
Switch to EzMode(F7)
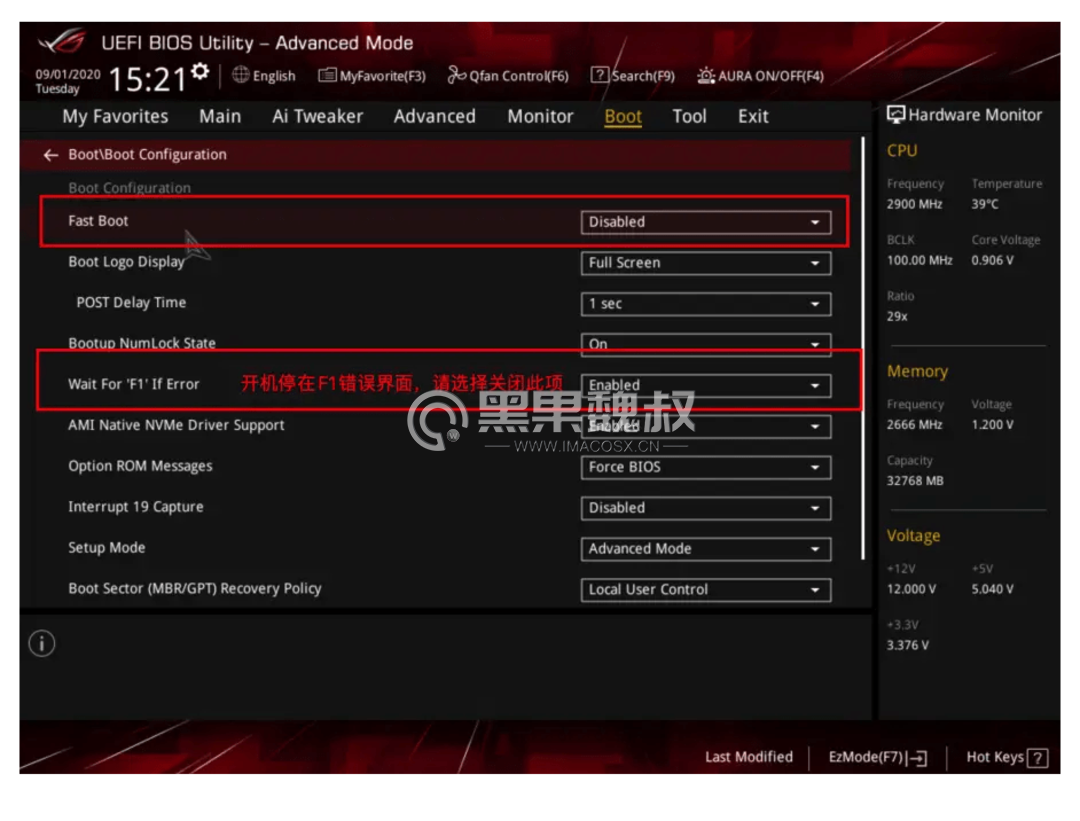pyautogui.click(x=878, y=757)
